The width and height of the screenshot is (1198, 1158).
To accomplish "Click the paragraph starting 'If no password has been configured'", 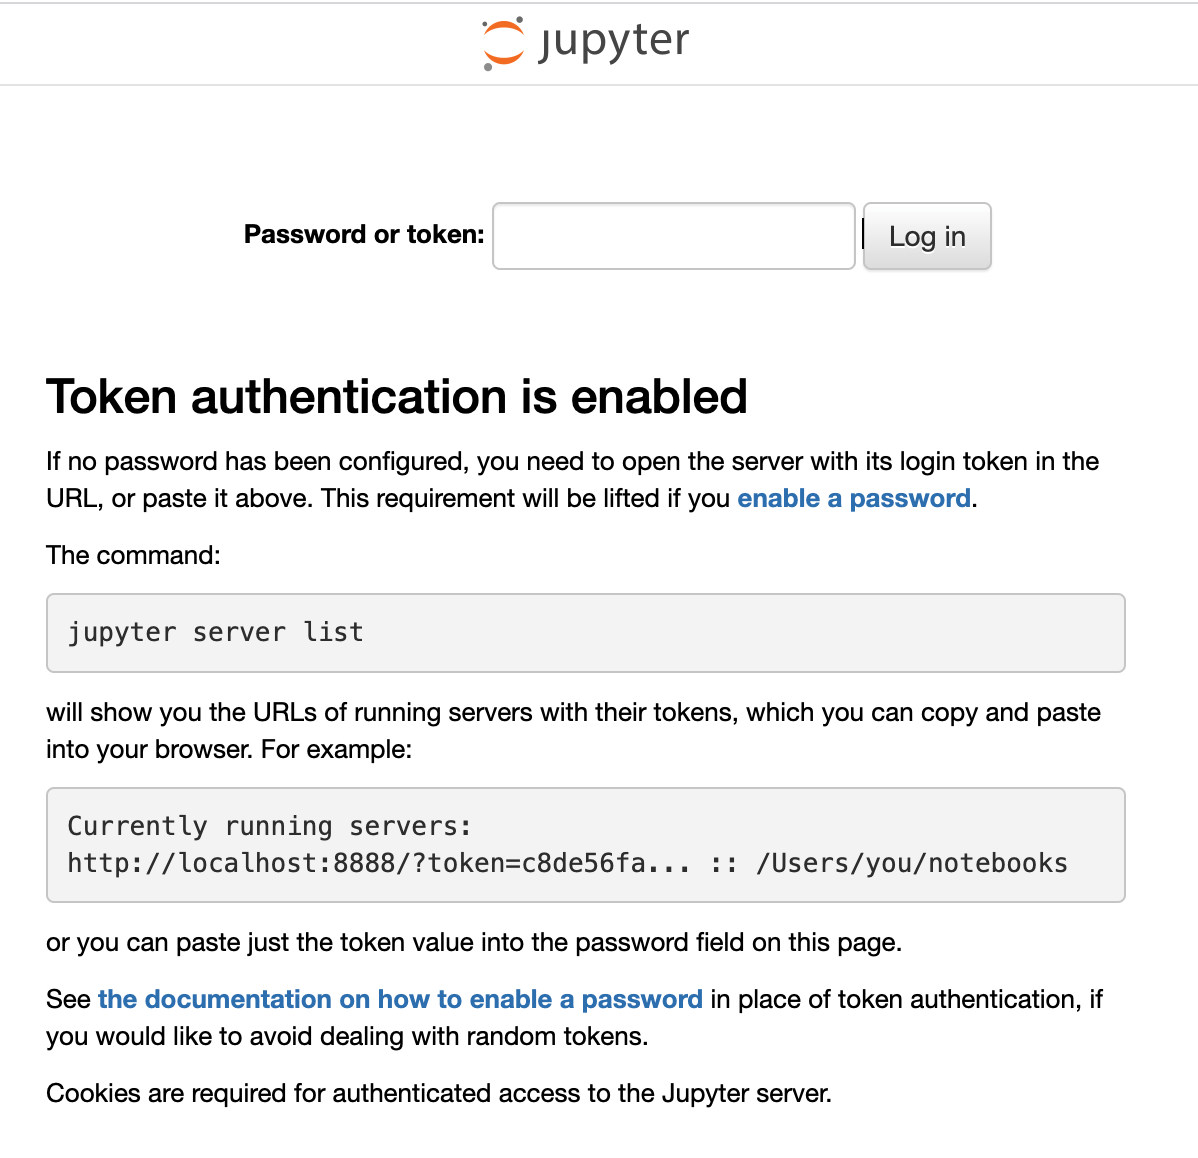I will point(573,480).
